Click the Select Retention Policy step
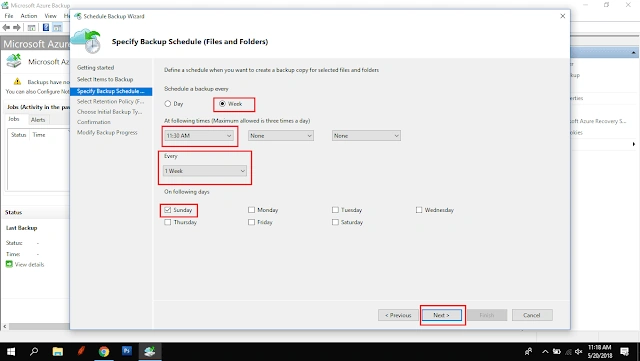 [110, 101]
